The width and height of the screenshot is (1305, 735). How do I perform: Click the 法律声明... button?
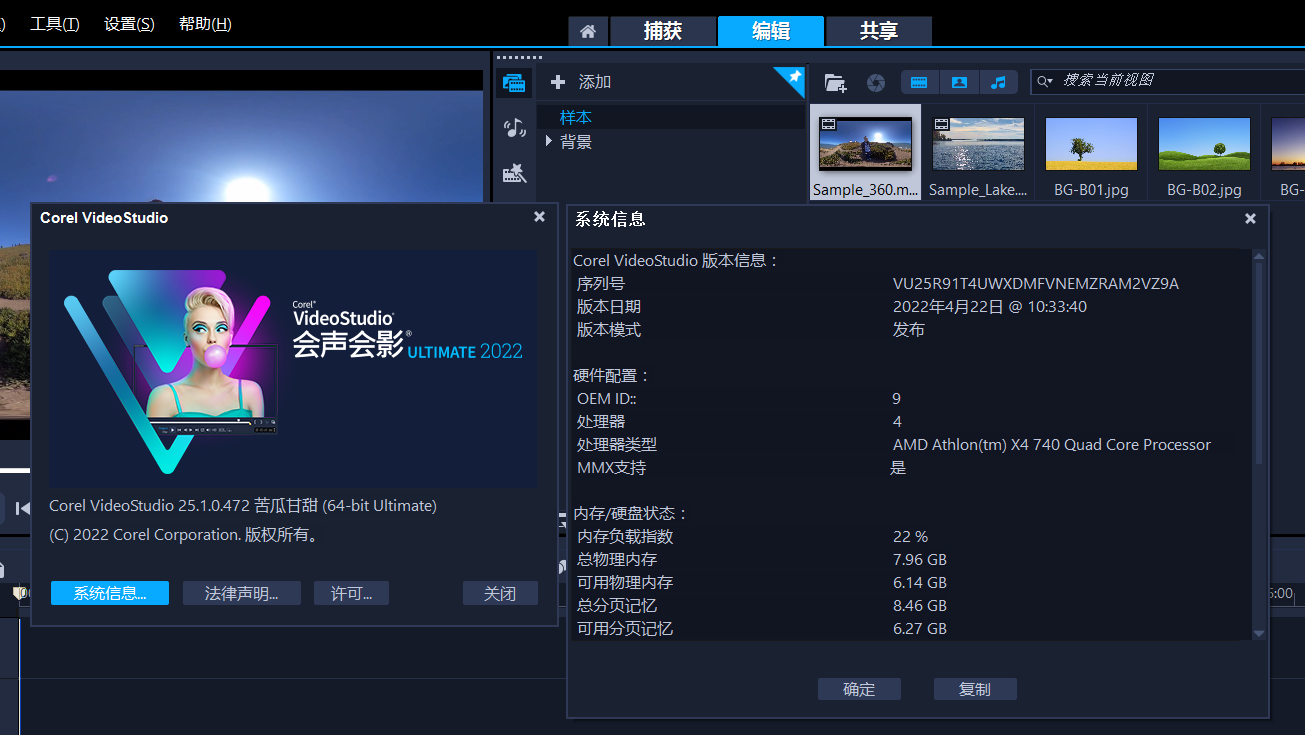tap(241, 593)
